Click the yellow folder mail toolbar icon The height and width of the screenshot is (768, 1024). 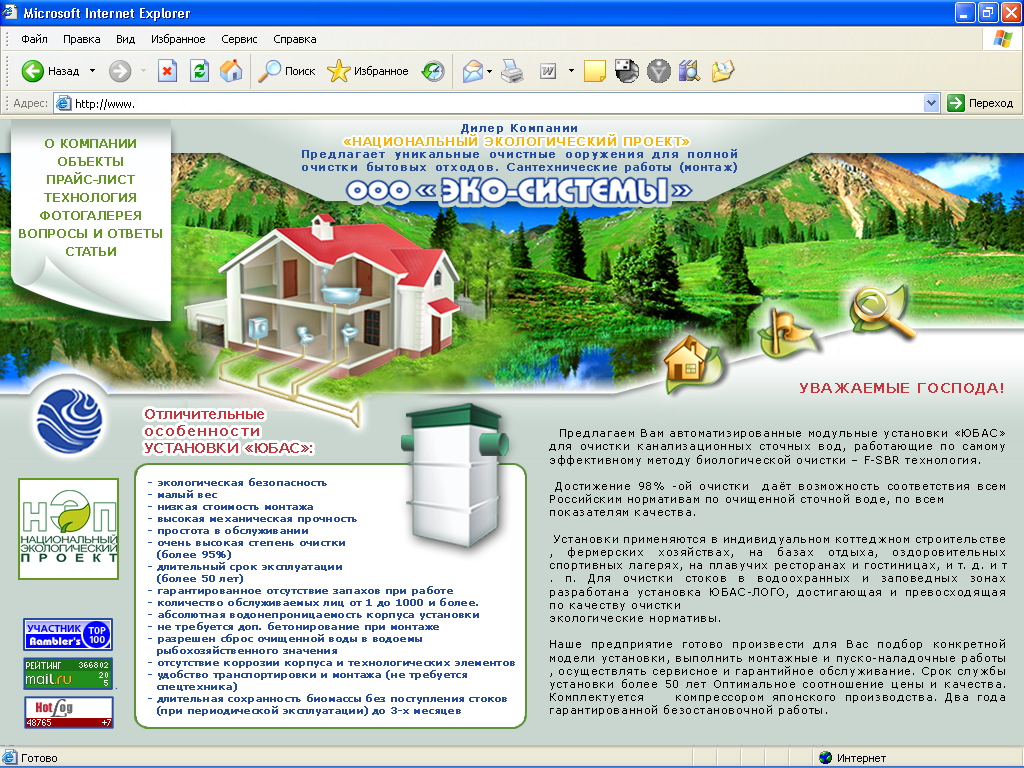click(723, 71)
